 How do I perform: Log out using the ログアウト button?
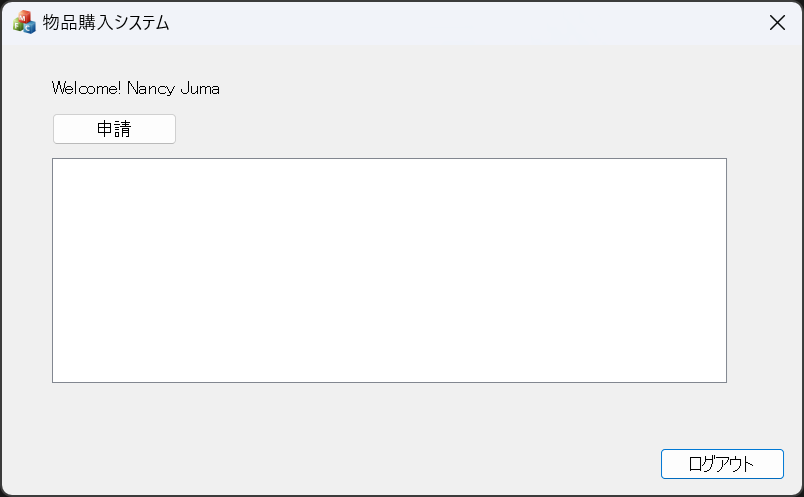pyautogui.click(x=722, y=464)
